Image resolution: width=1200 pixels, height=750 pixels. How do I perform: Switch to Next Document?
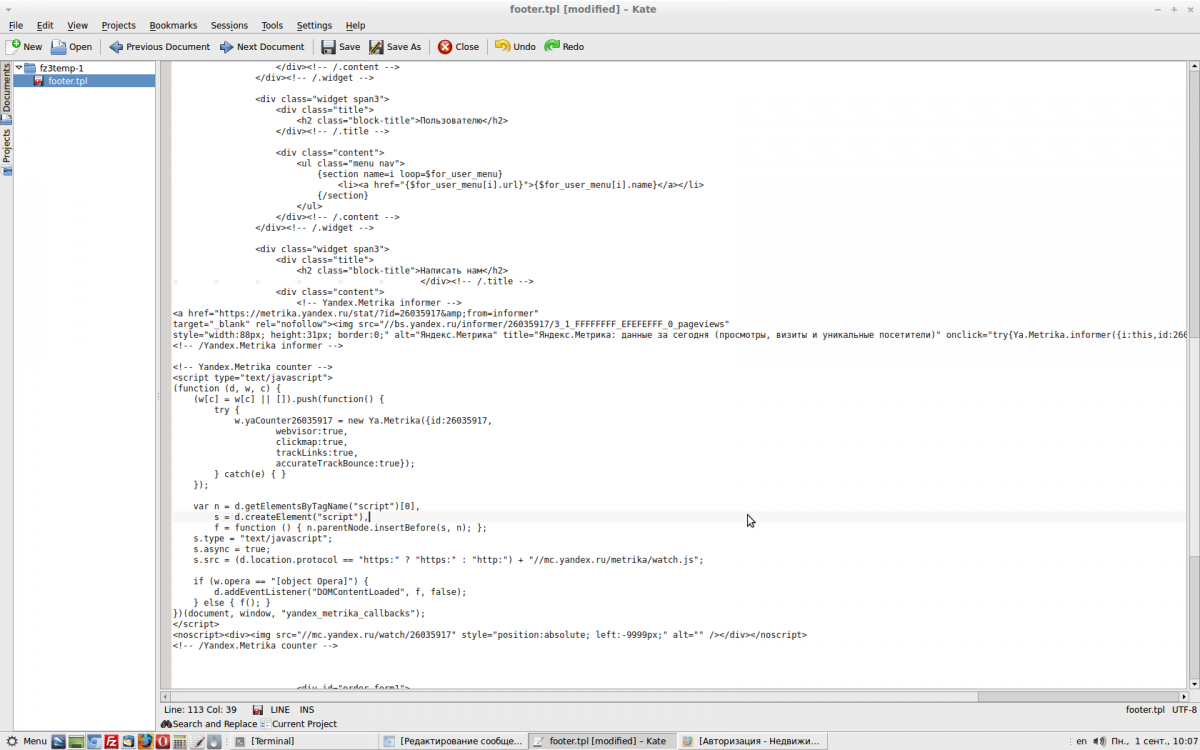click(x=262, y=47)
